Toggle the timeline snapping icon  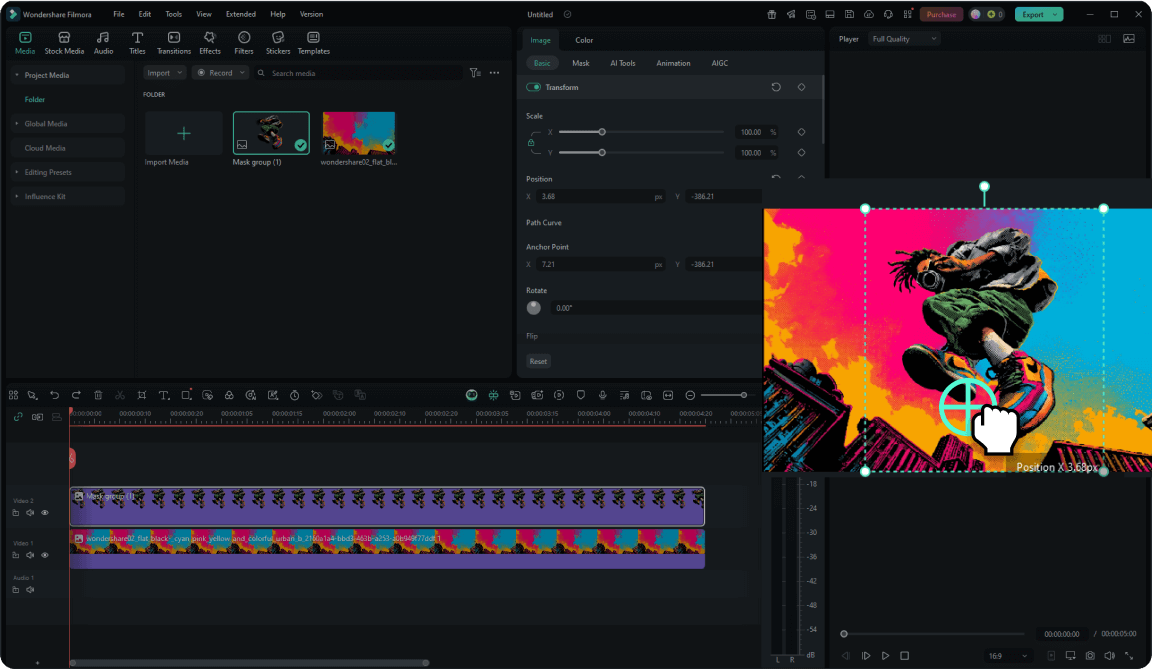click(x=494, y=395)
